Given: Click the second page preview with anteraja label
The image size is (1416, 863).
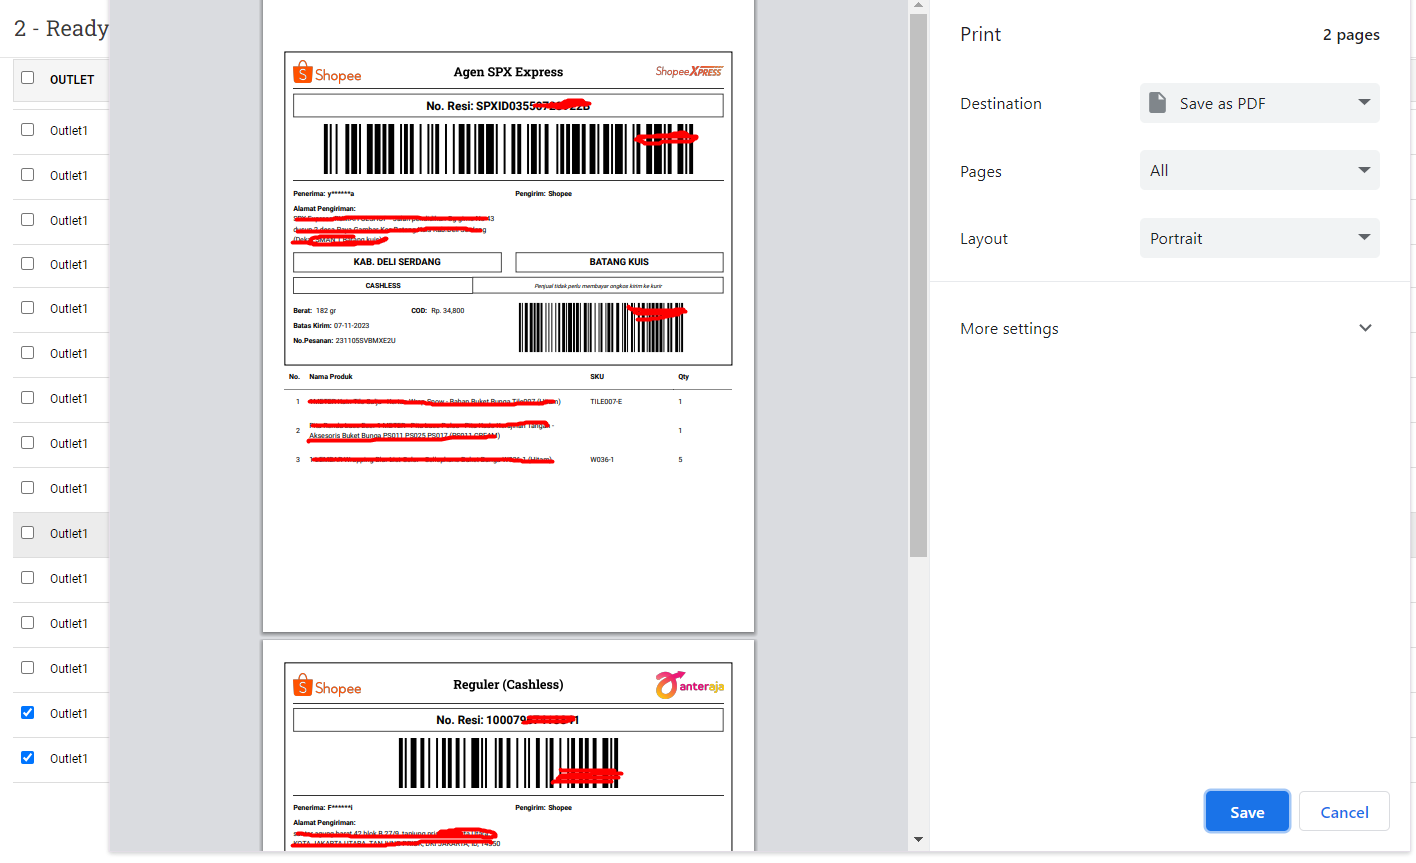Looking at the screenshot, I should click(508, 746).
